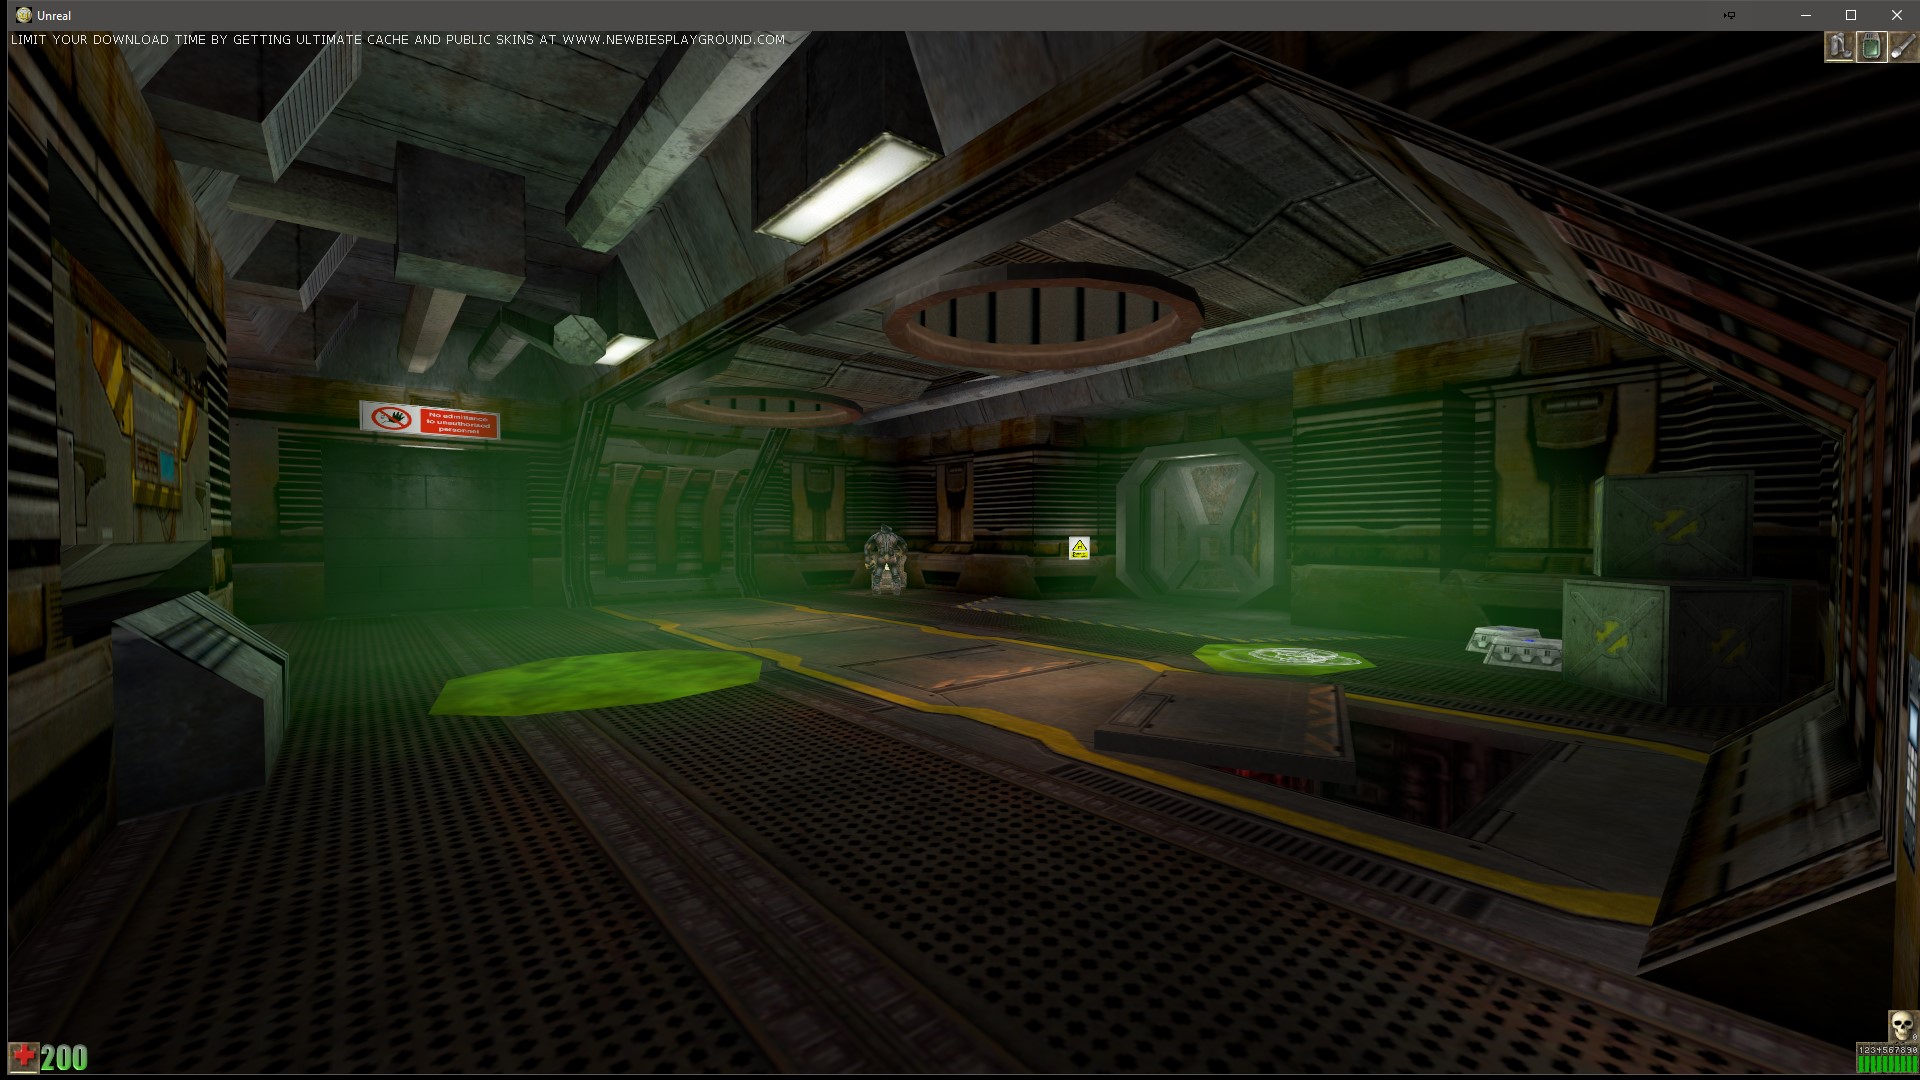Viewport: 1920px width, 1080px height.
Task: Close the Unreal window
Action: click(1896, 15)
